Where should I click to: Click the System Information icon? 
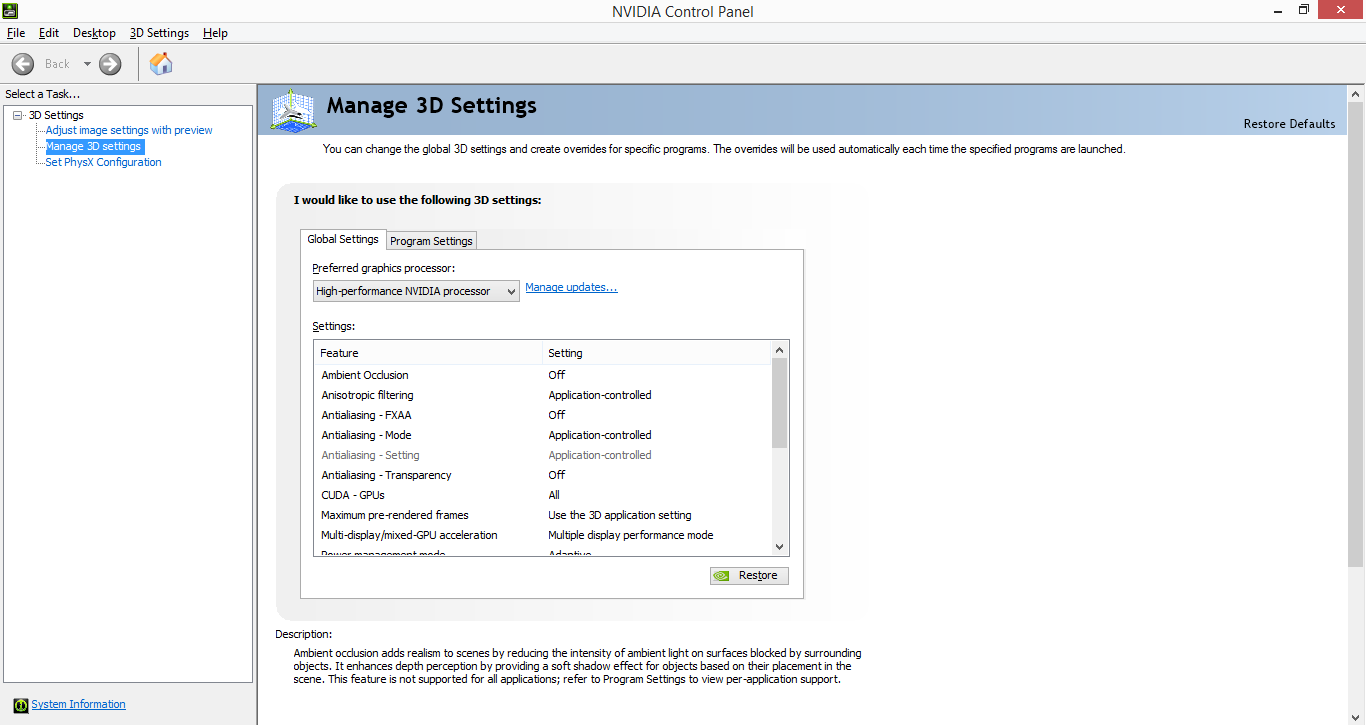(x=21, y=705)
